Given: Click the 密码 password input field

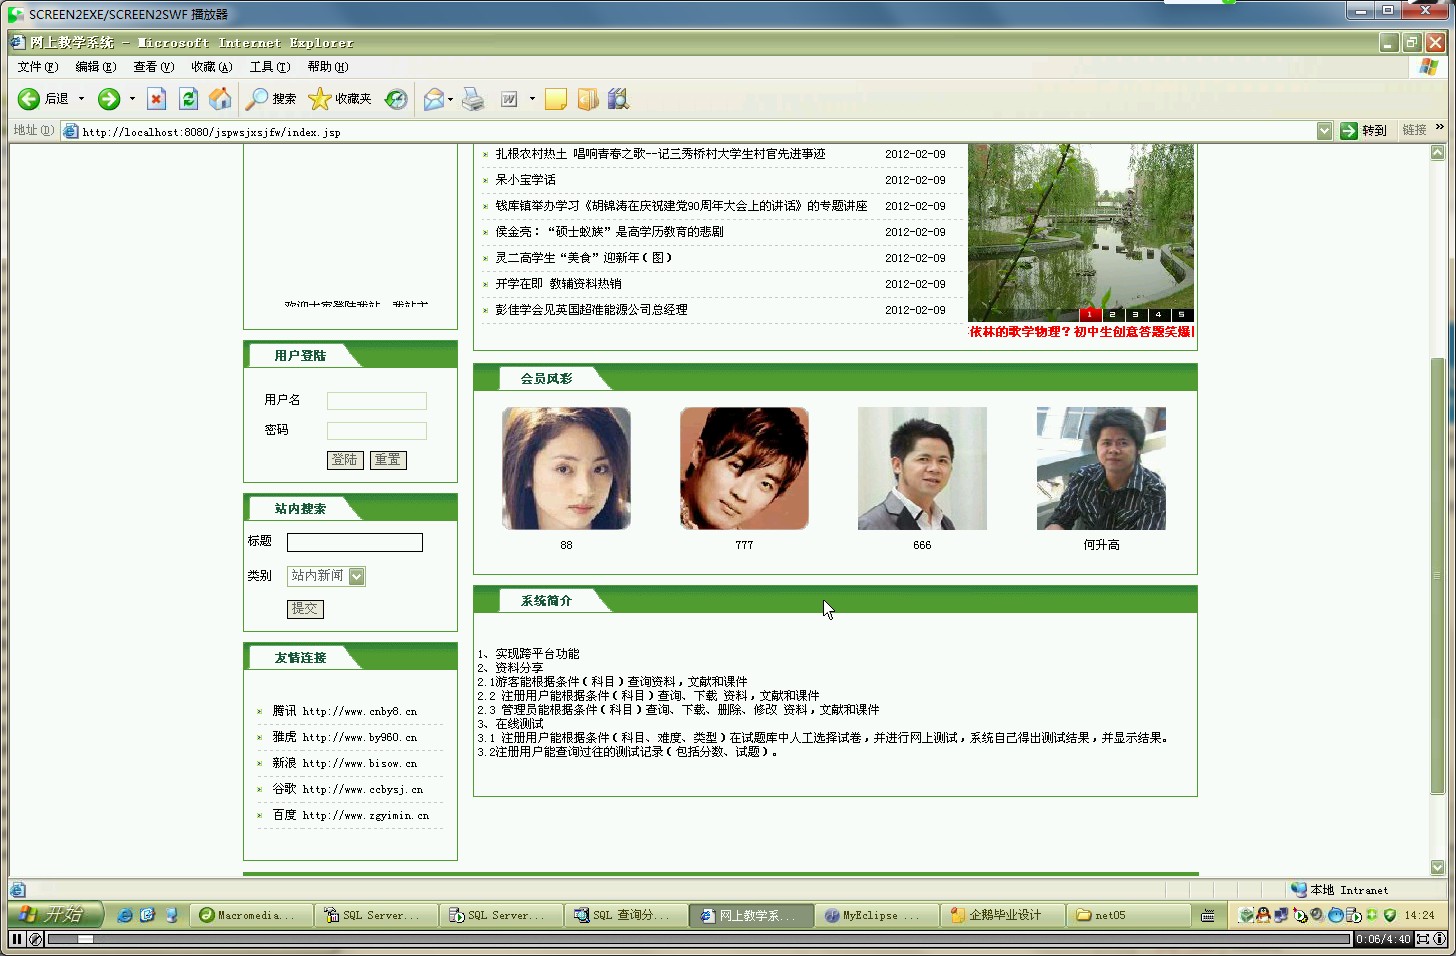Looking at the screenshot, I should click(377, 431).
